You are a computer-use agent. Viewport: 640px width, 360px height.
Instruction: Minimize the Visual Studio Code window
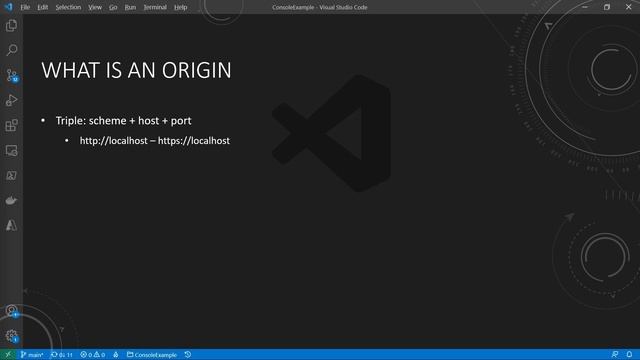585,7
